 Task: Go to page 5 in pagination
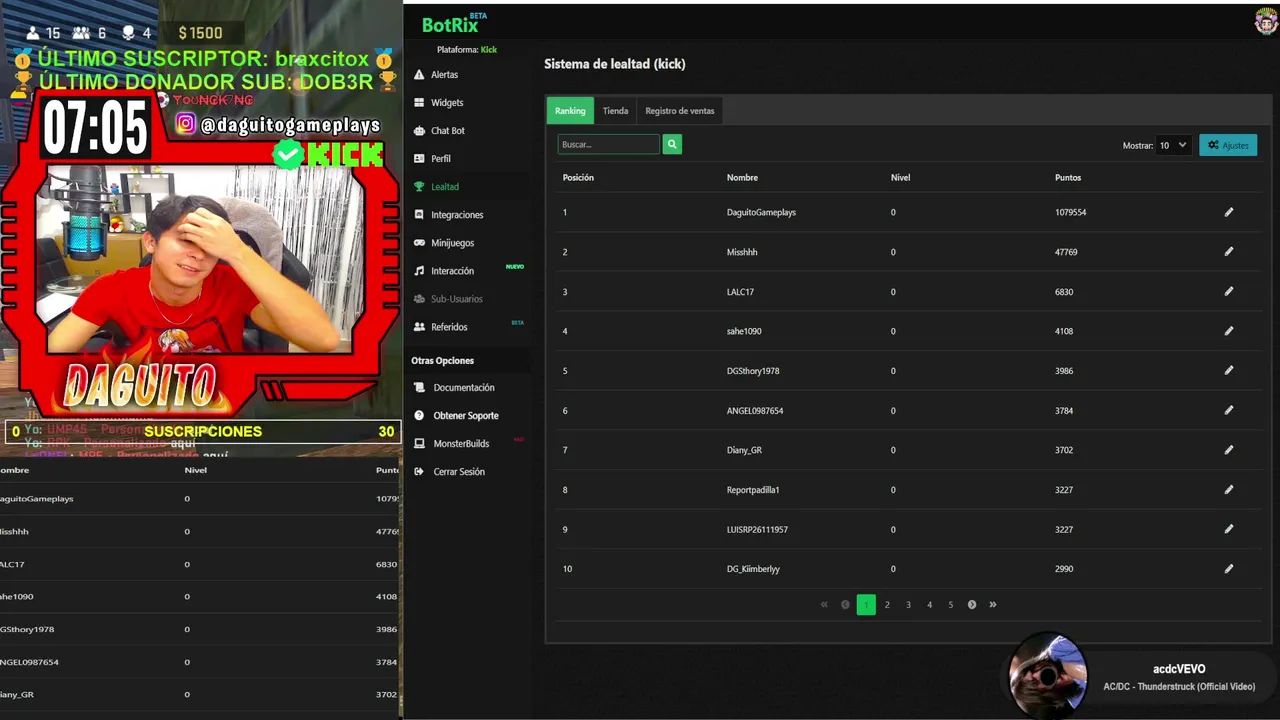pyautogui.click(x=950, y=604)
